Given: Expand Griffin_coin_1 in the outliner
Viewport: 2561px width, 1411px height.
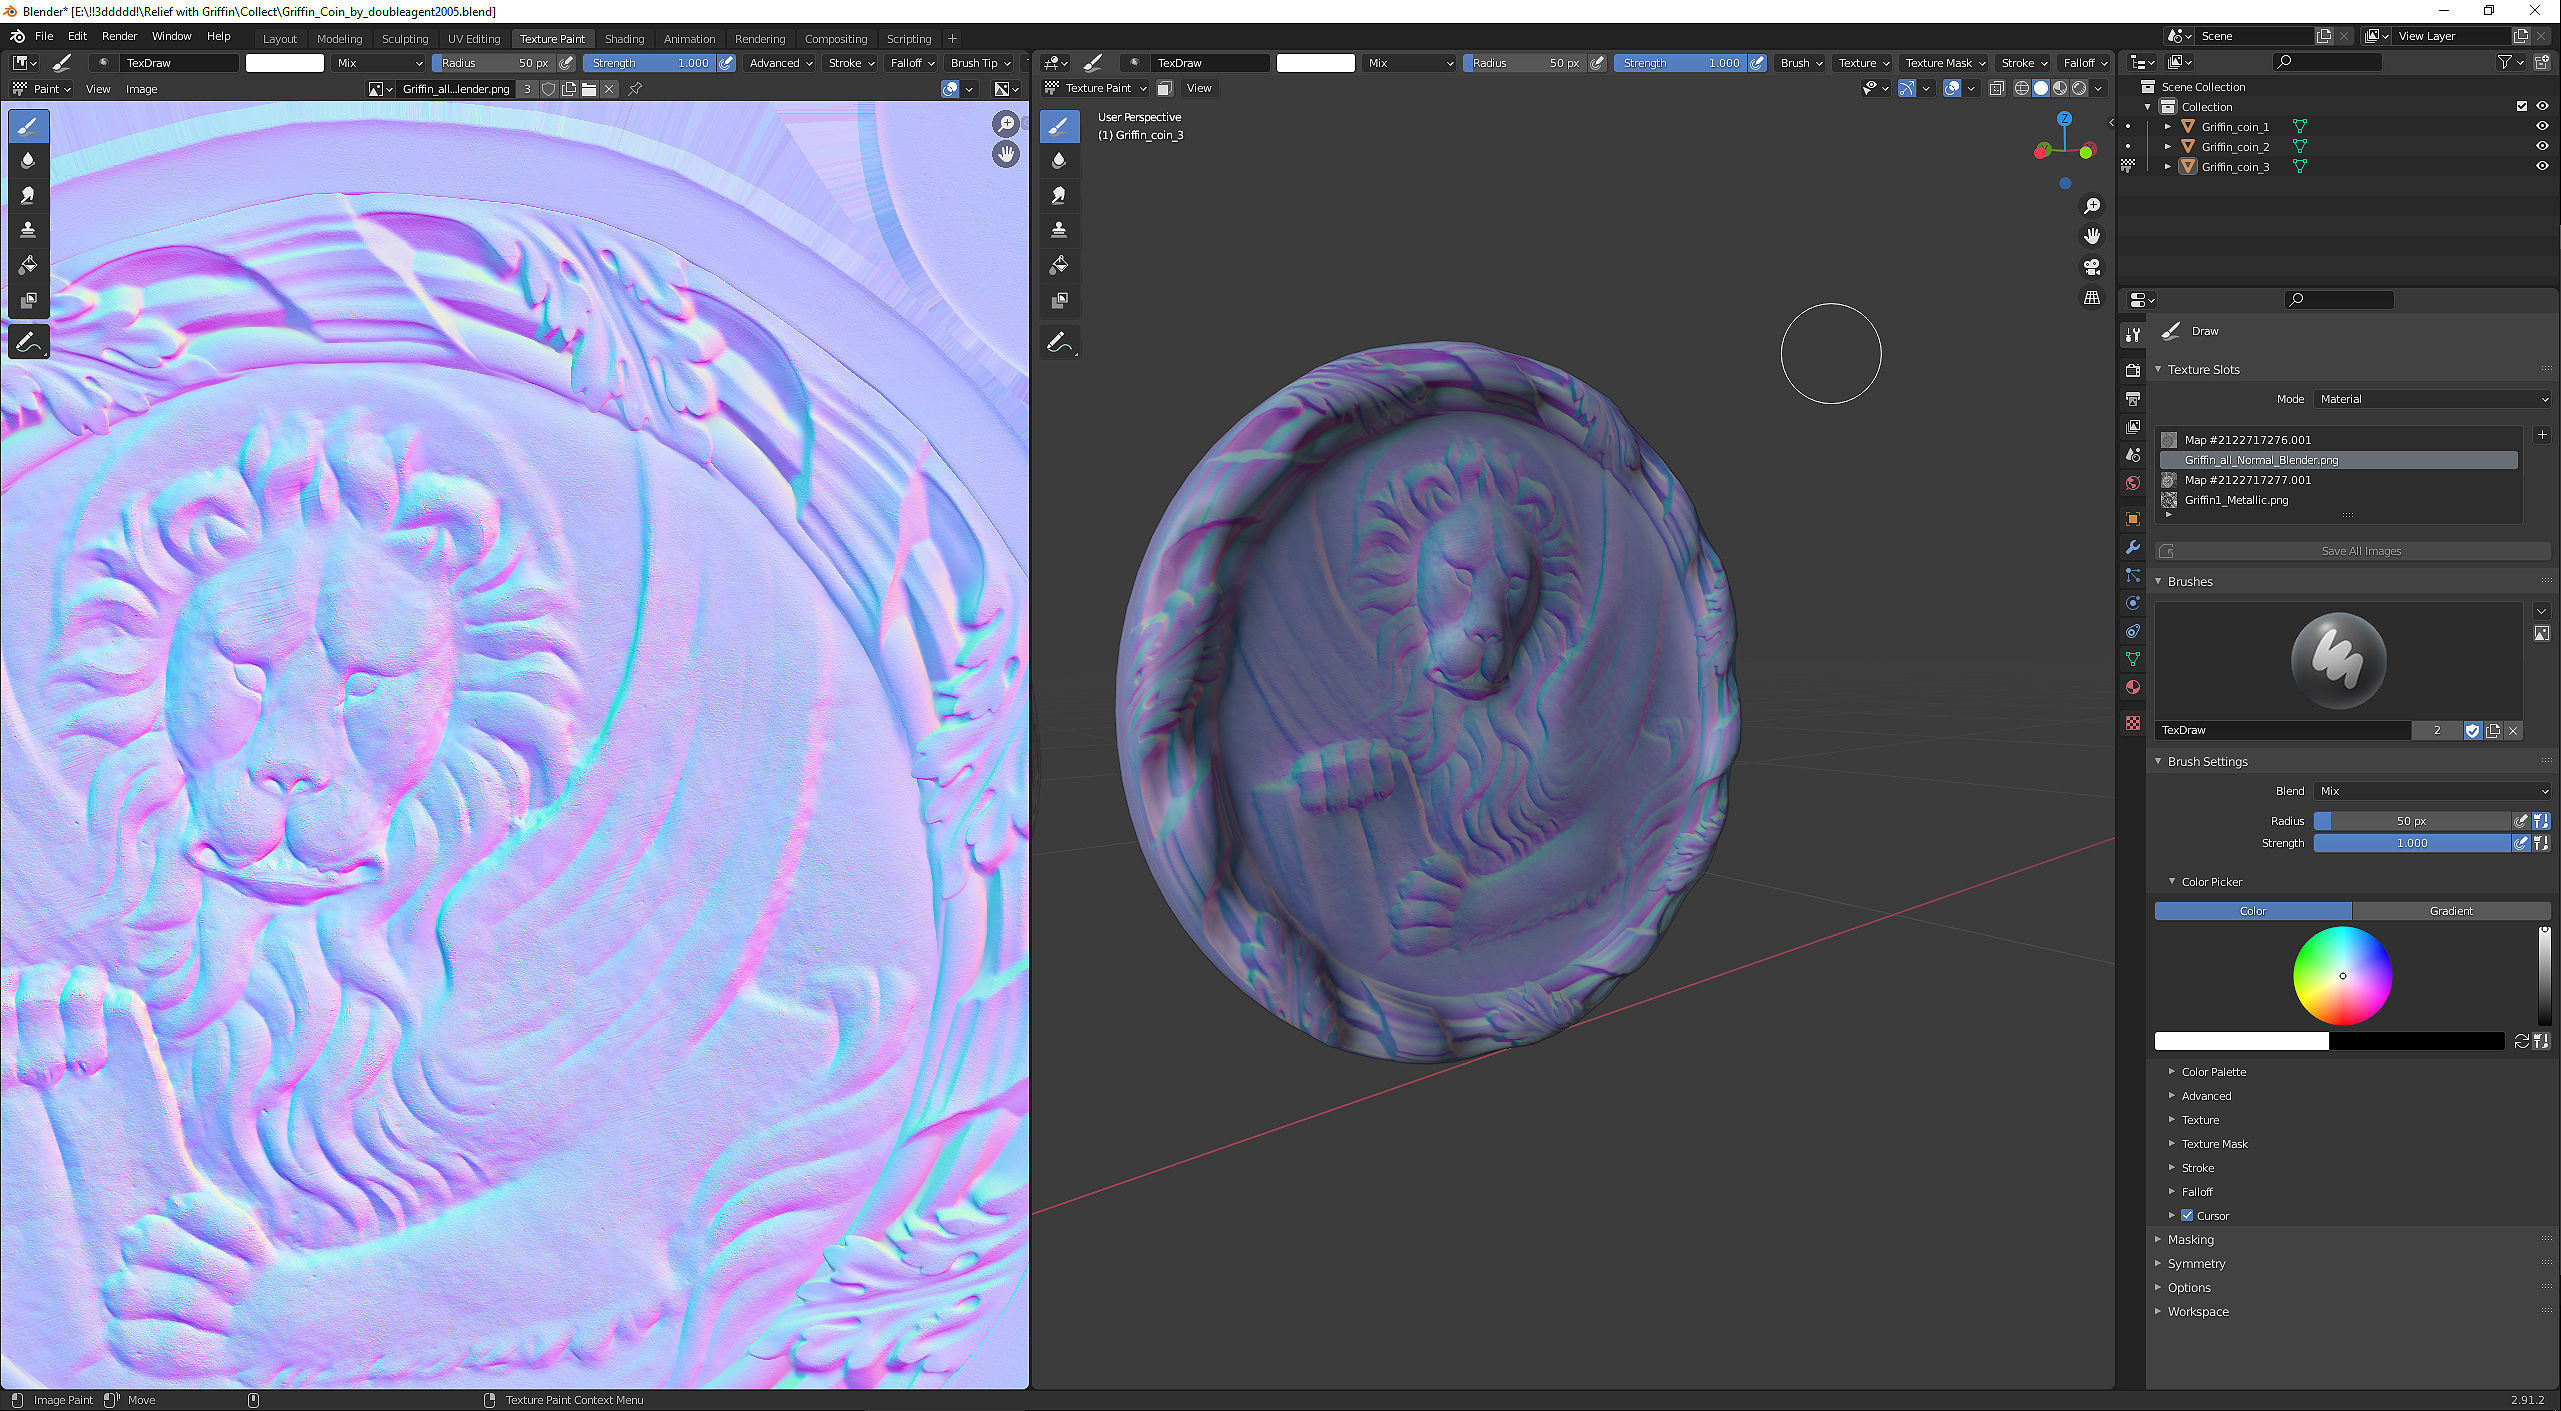Looking at the screenshot, I should pos(2168,127).
